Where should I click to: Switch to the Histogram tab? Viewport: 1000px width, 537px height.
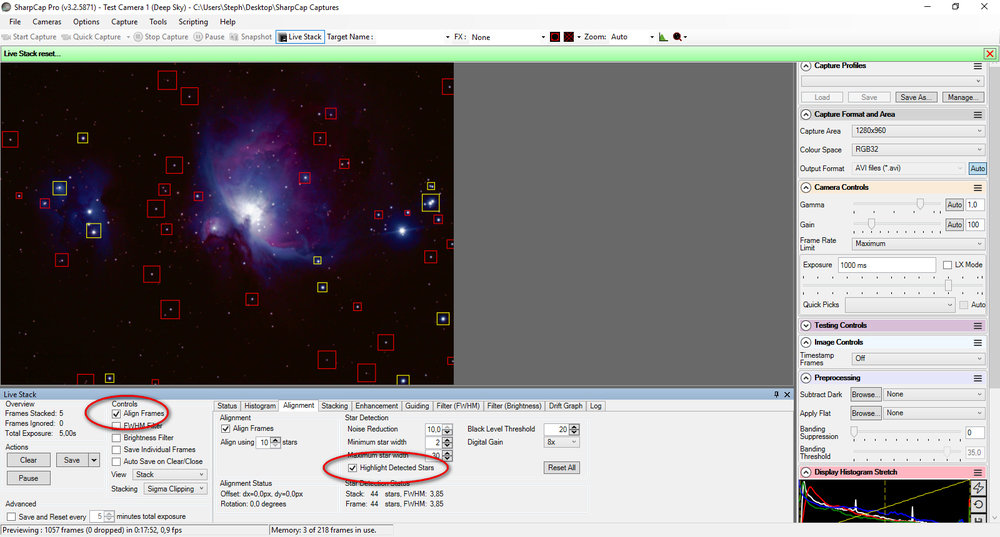click(260, 406)
